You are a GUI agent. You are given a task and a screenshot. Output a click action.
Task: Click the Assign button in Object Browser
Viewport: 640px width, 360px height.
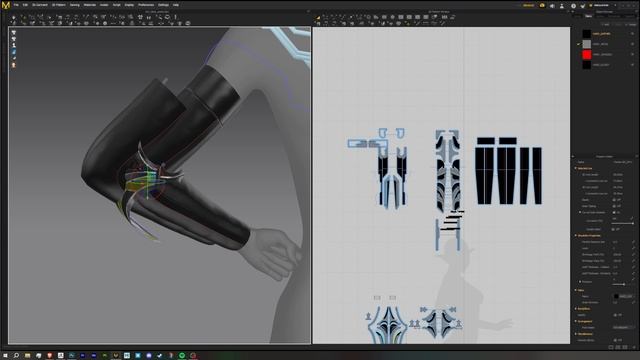coord(632,24)
